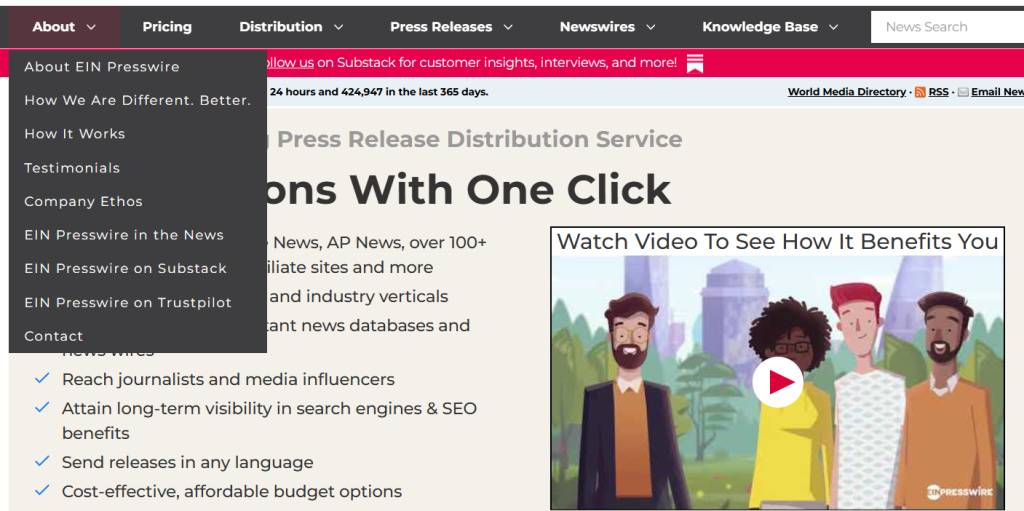Select About EIN Presswire menu entry
This screenshot has width=1024, height=511.
(x=102, y=67)
